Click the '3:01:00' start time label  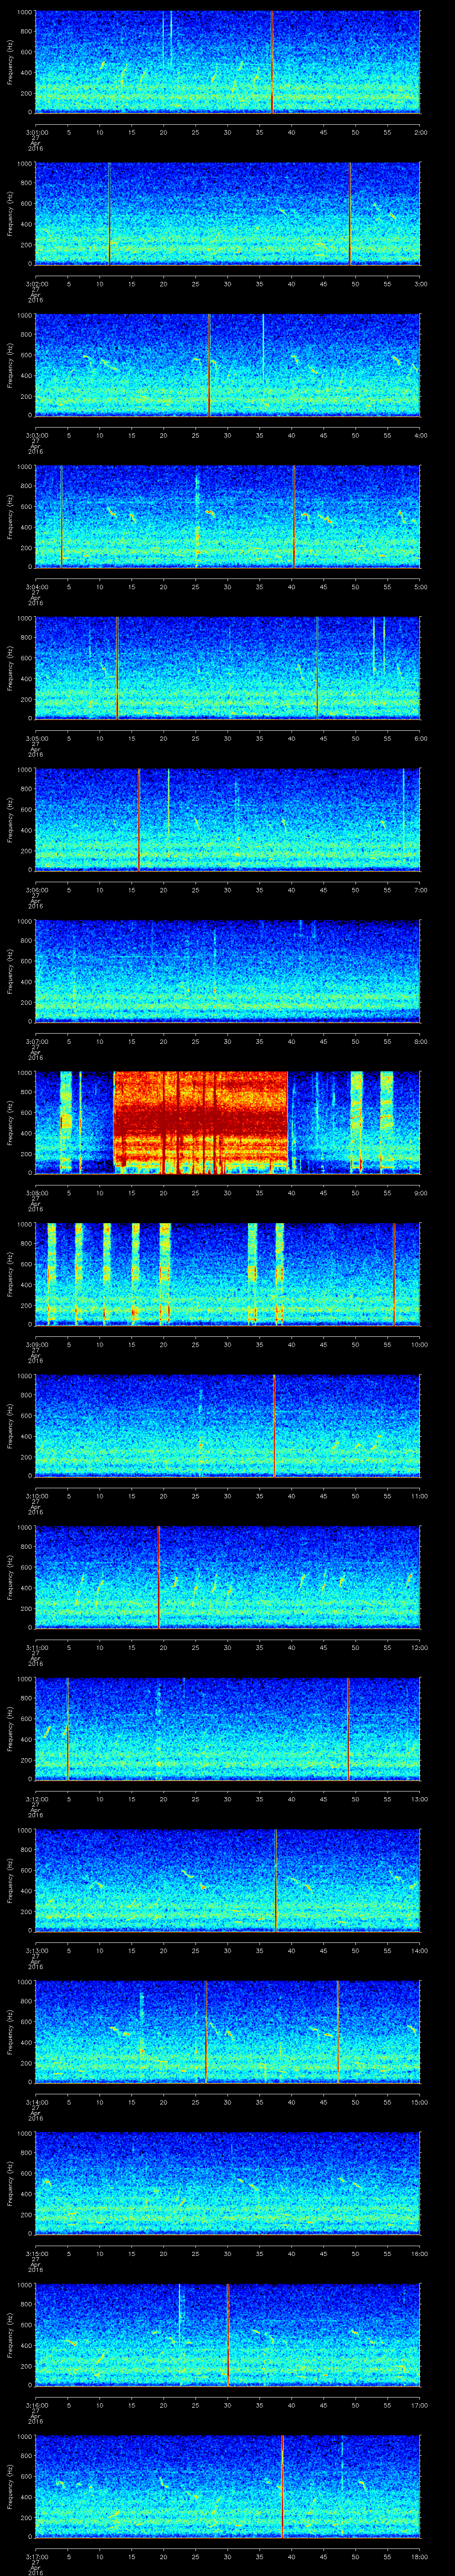[x=36, y=131]
